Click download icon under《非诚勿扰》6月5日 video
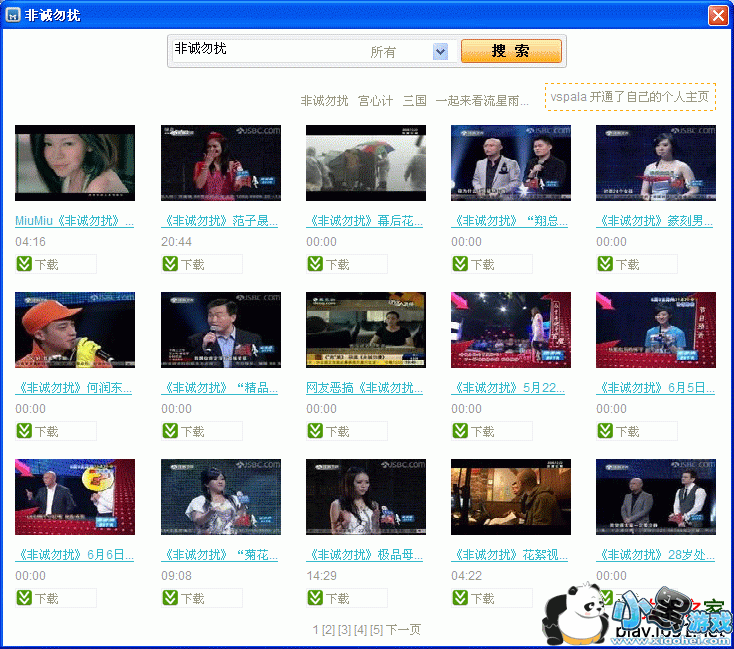The height and width of the screenshot is (649, 734). pyautogui.click(x=606, y=431)
